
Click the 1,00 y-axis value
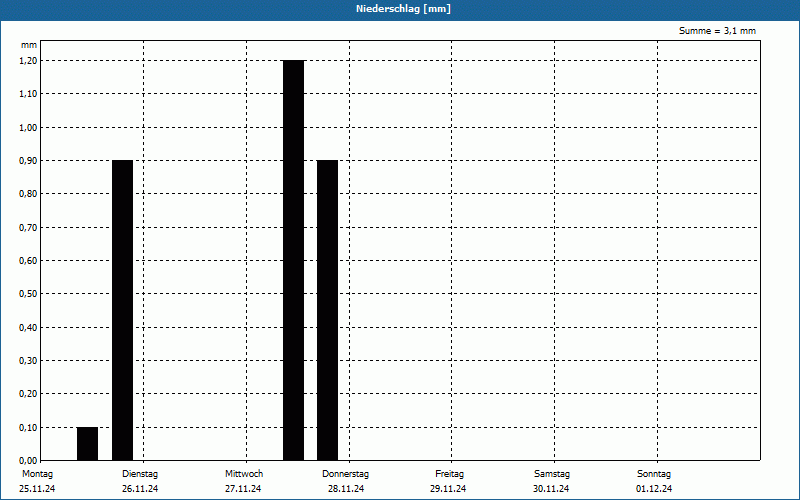click(x=28, y=128)
